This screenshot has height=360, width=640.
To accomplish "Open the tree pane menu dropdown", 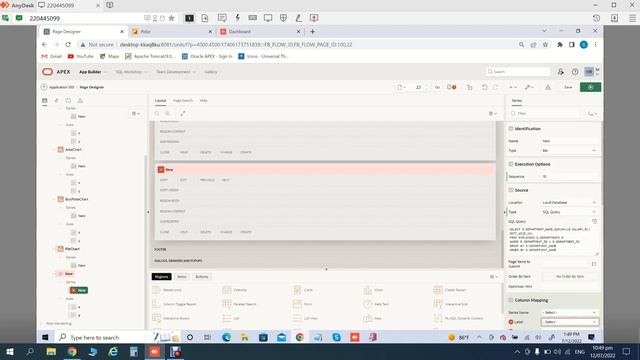I will click(x=136, y=113).
